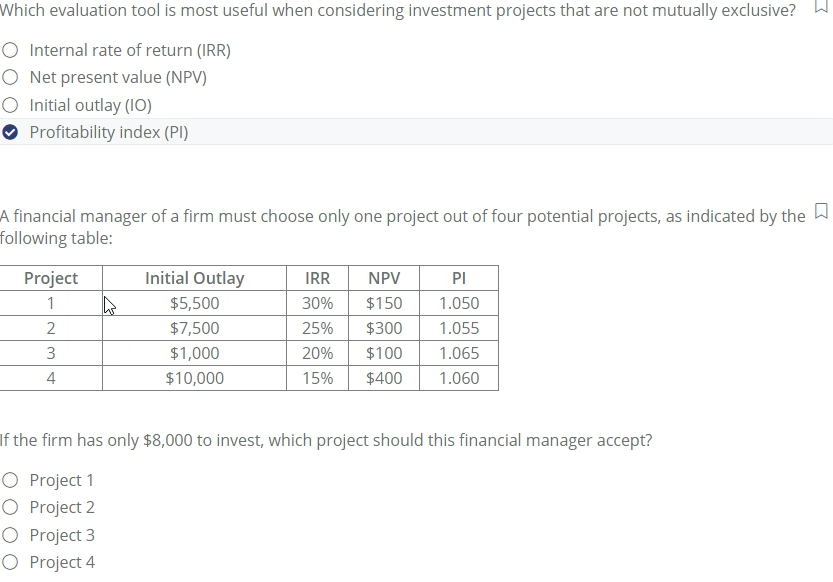Pick the Project 3 radio button

[x=10, y=535]
